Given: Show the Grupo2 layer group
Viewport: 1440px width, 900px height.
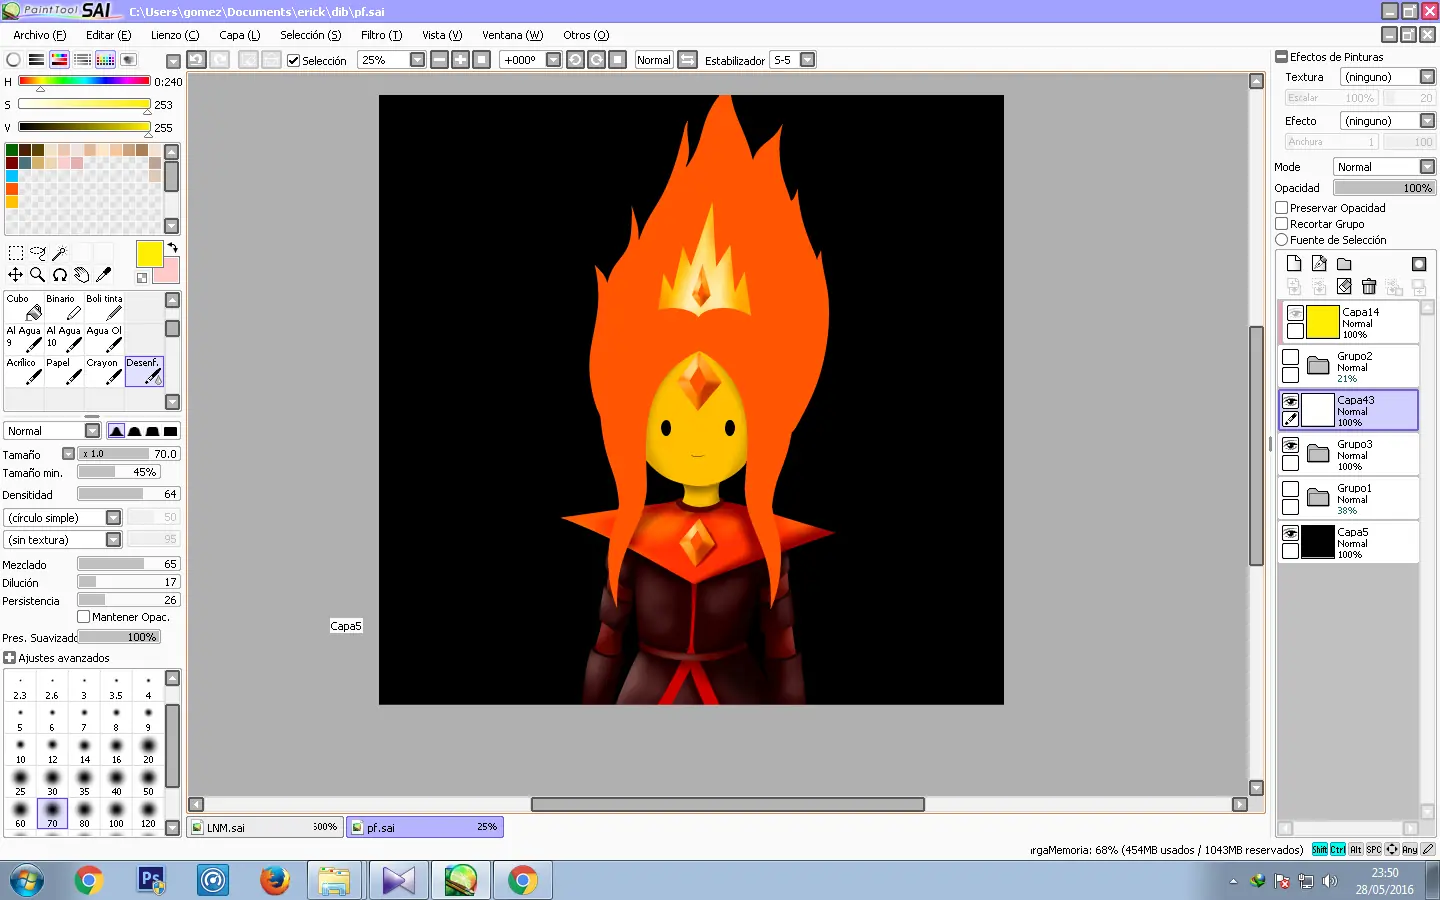Looking at the screenshot, I should coord(1291,357).
